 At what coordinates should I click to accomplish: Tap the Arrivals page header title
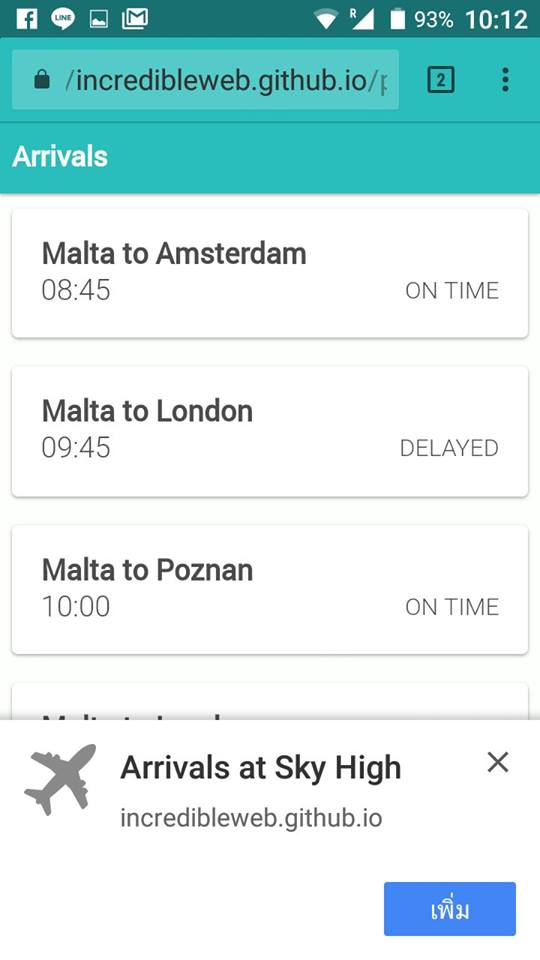[60, 157]
